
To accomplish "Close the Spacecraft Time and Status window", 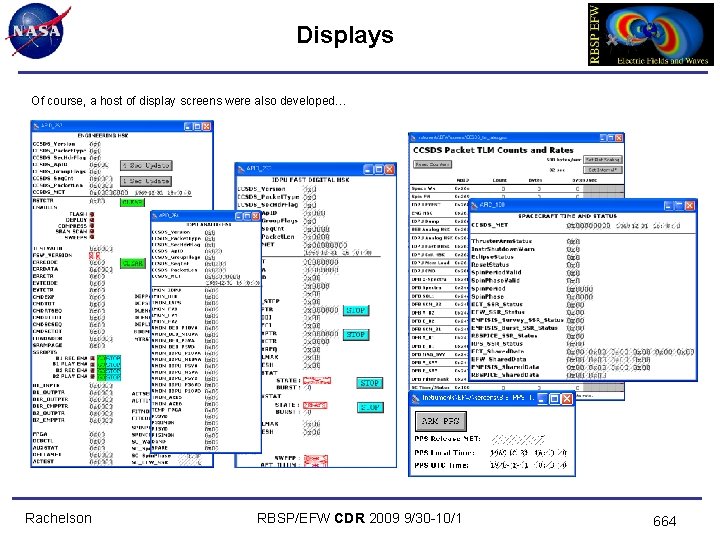I will (x=689, y=206).
